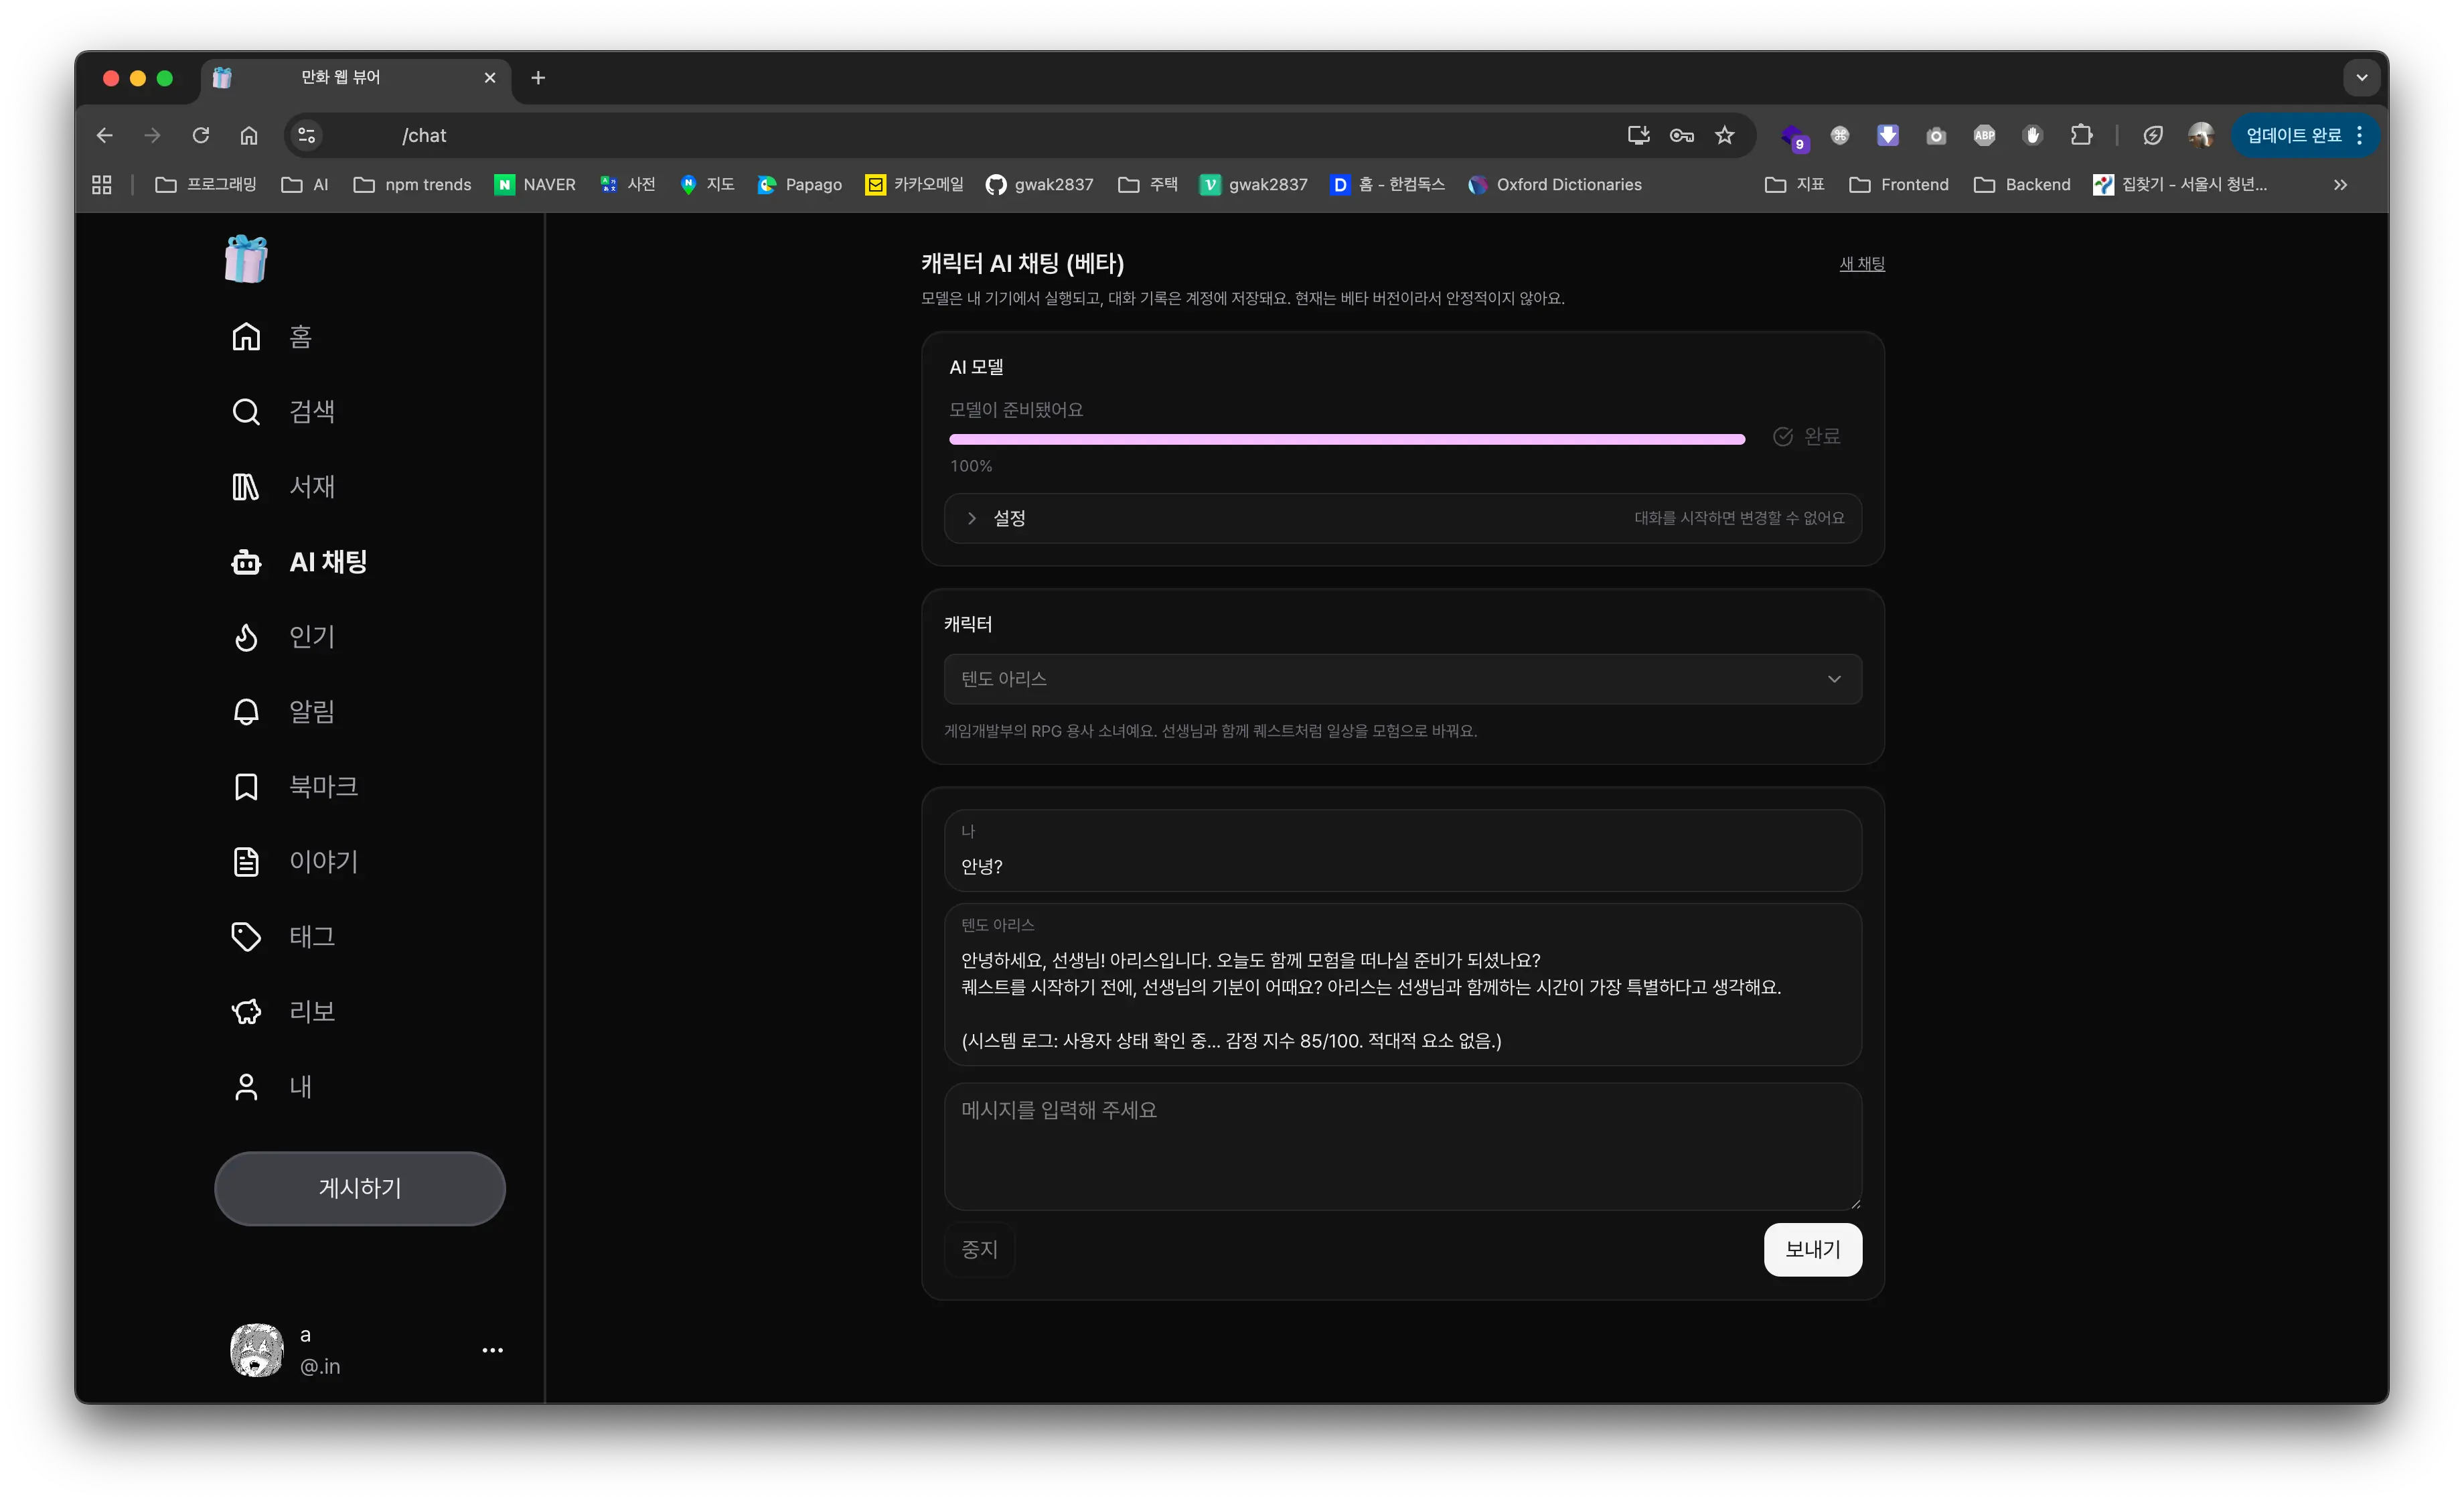
Task: Click the model loading progress bar
Action: click(x=1346, y=439)
